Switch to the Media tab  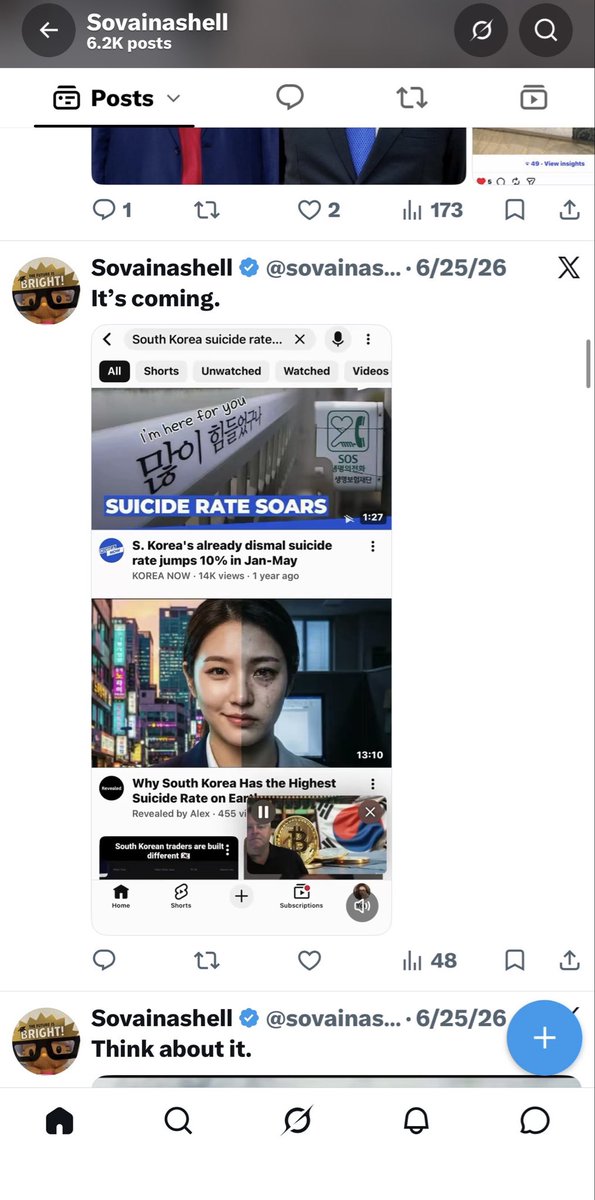[x=533, y=97]
